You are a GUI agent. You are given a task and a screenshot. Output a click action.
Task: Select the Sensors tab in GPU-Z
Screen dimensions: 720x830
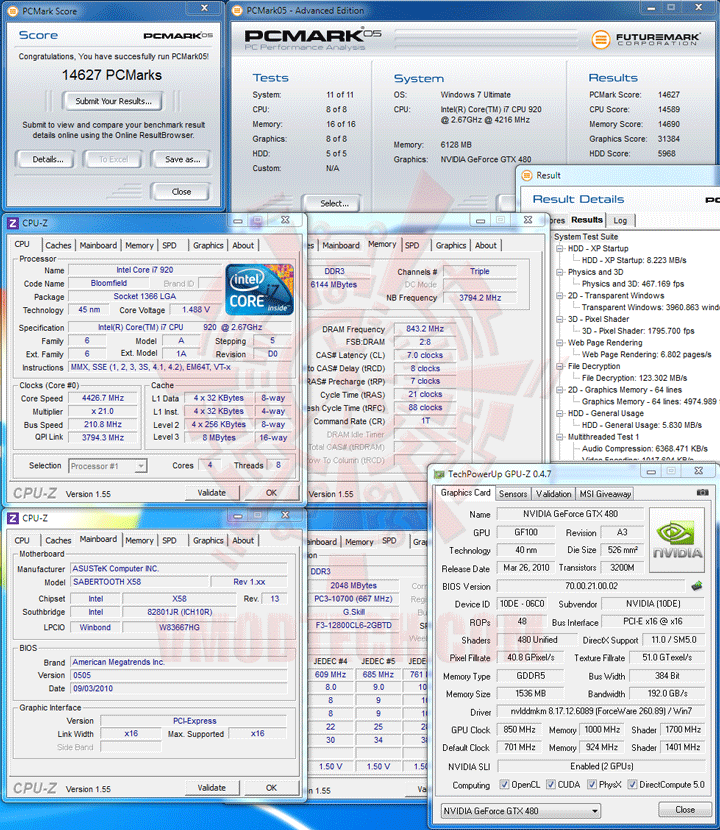click(x=513, y=494)
